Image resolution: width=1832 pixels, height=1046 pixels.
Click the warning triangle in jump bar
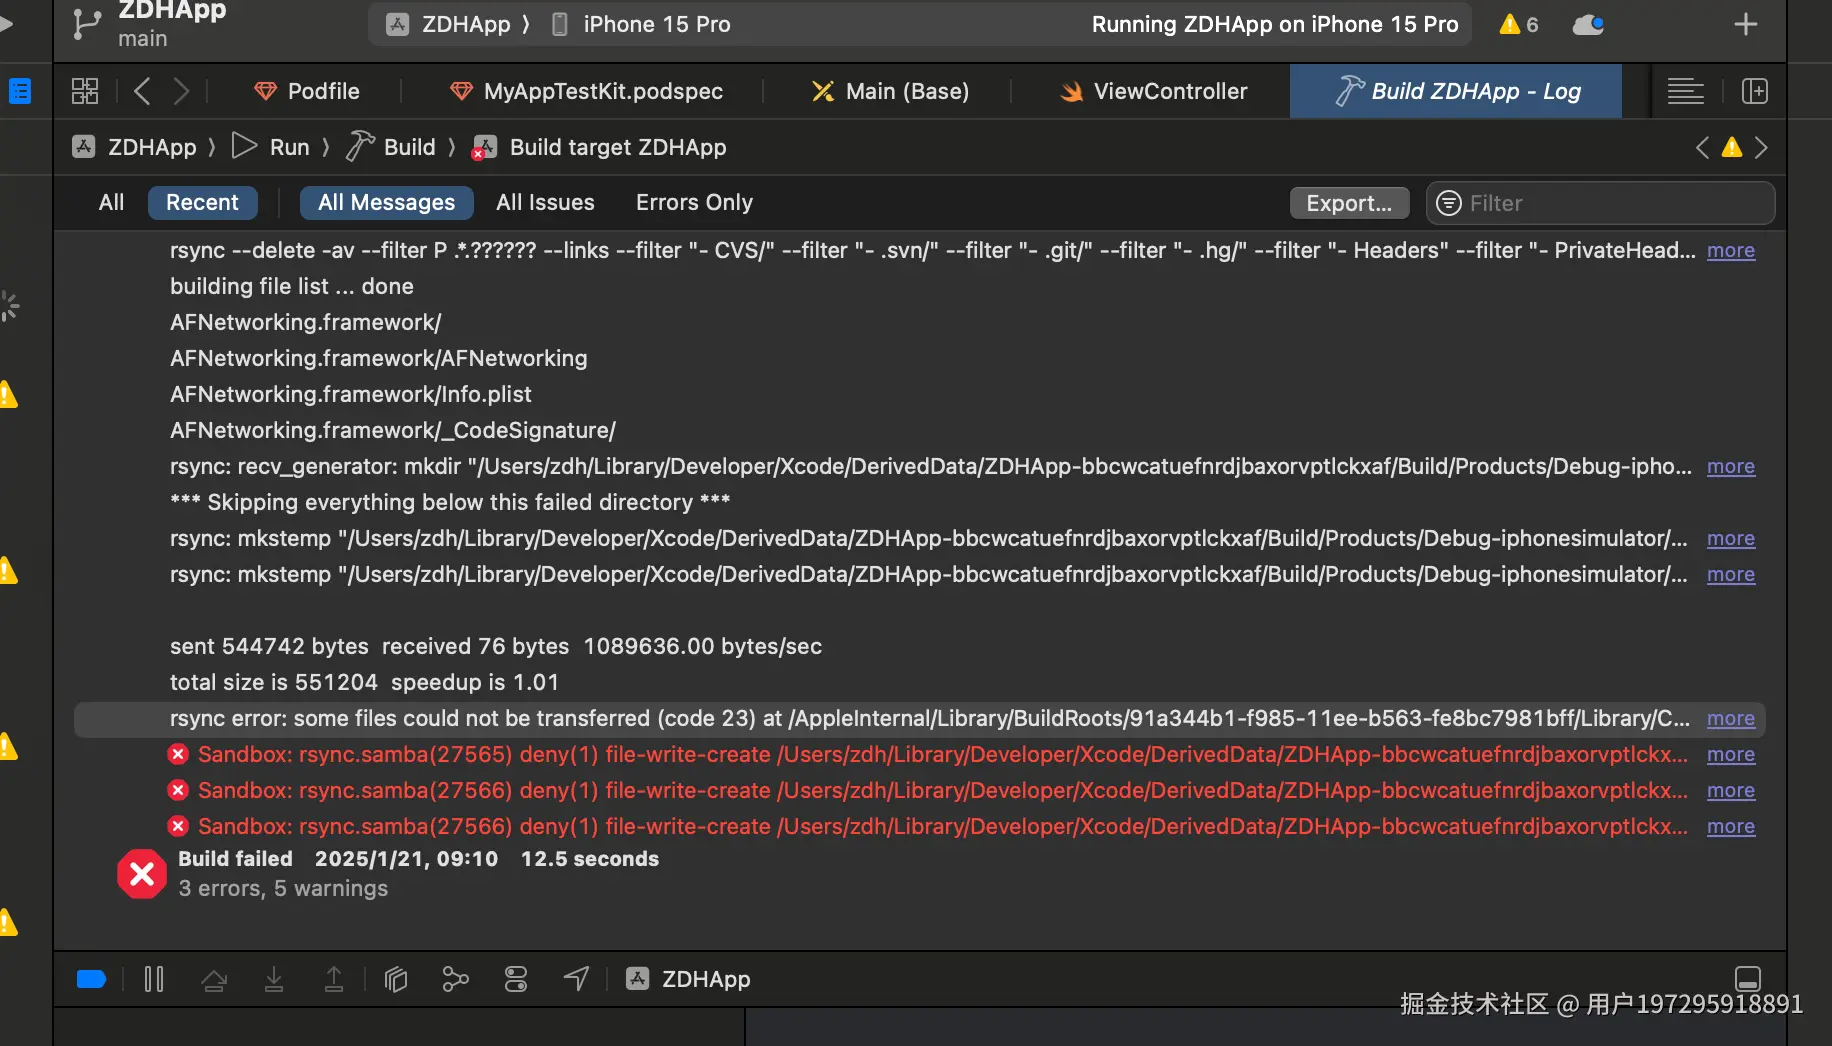tap(1732, 148)
